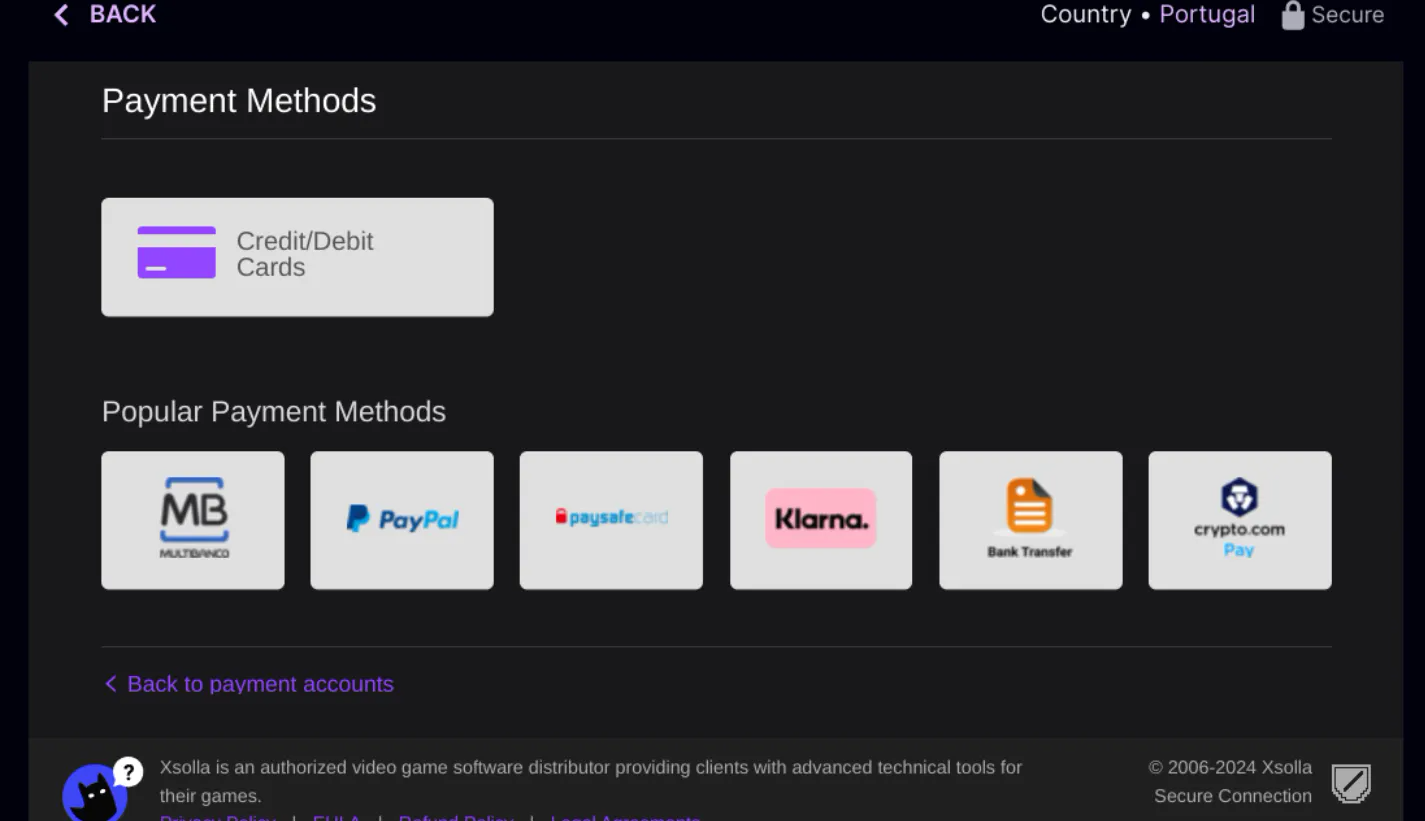Select the paysafecard payment option

point(611,520)
